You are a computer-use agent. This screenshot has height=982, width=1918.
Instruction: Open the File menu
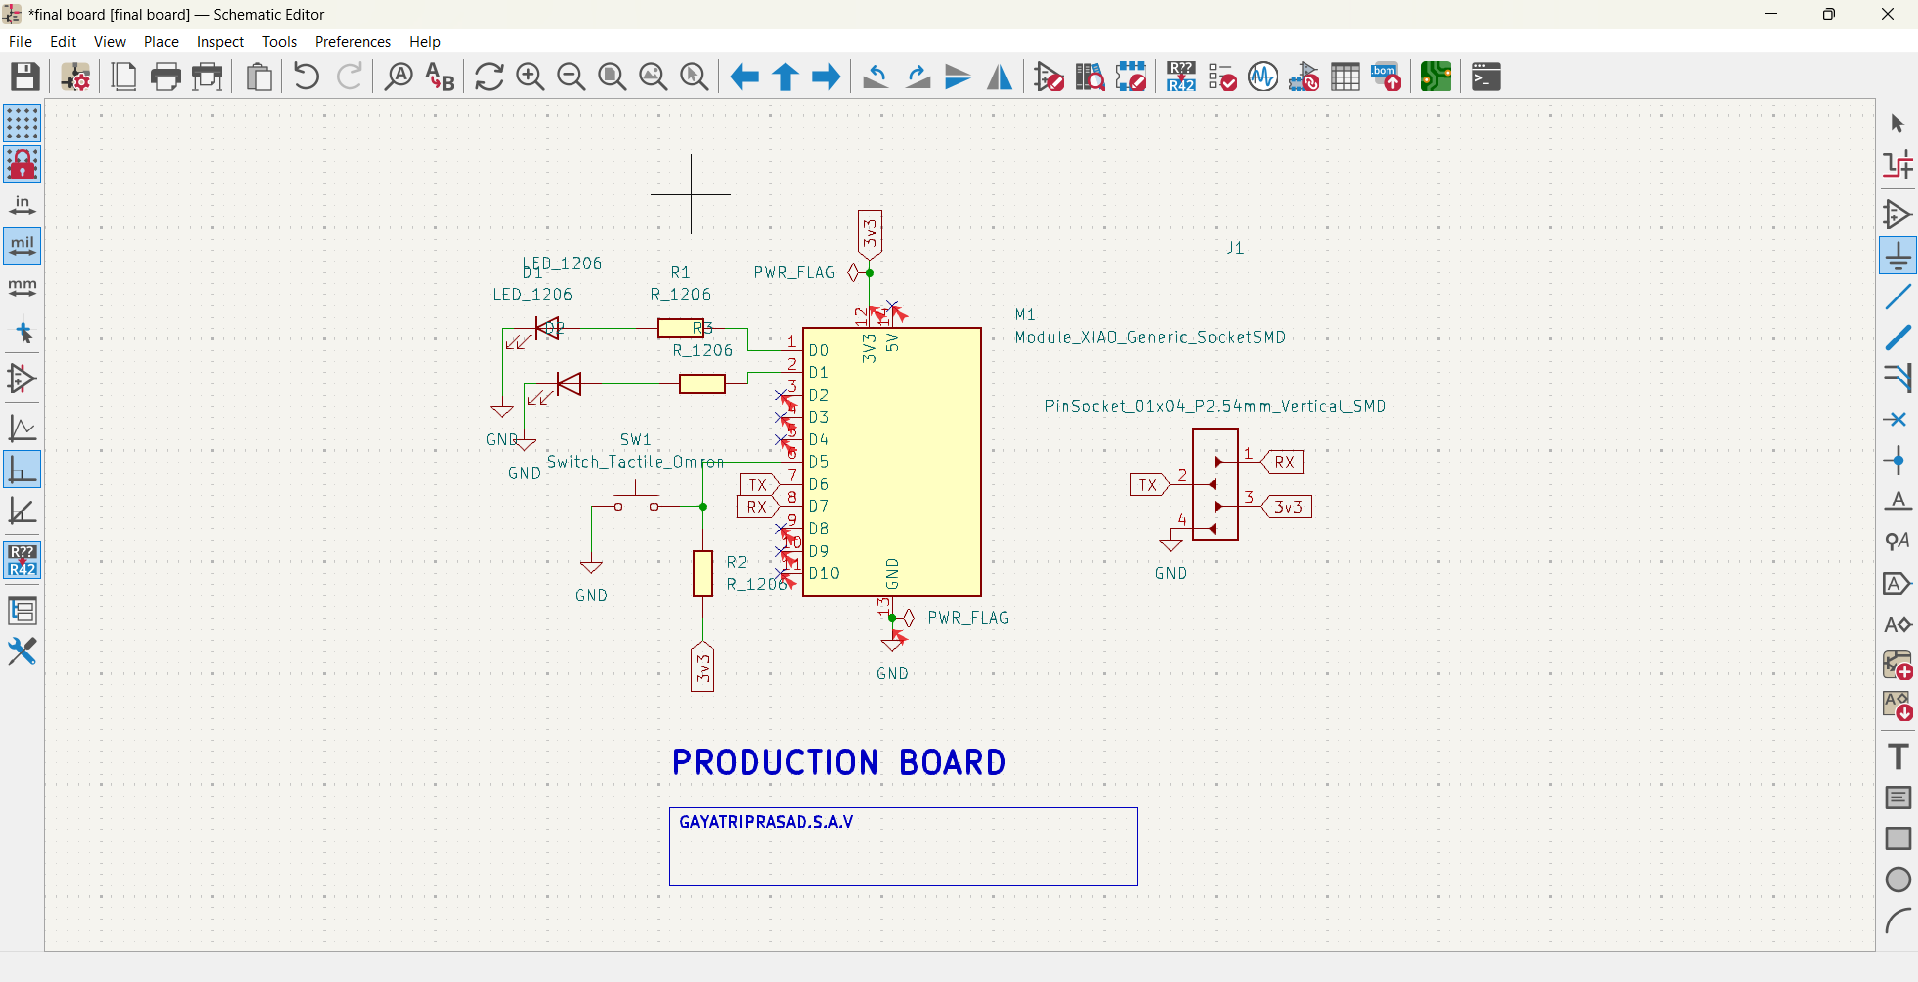[x=20, y=42]
